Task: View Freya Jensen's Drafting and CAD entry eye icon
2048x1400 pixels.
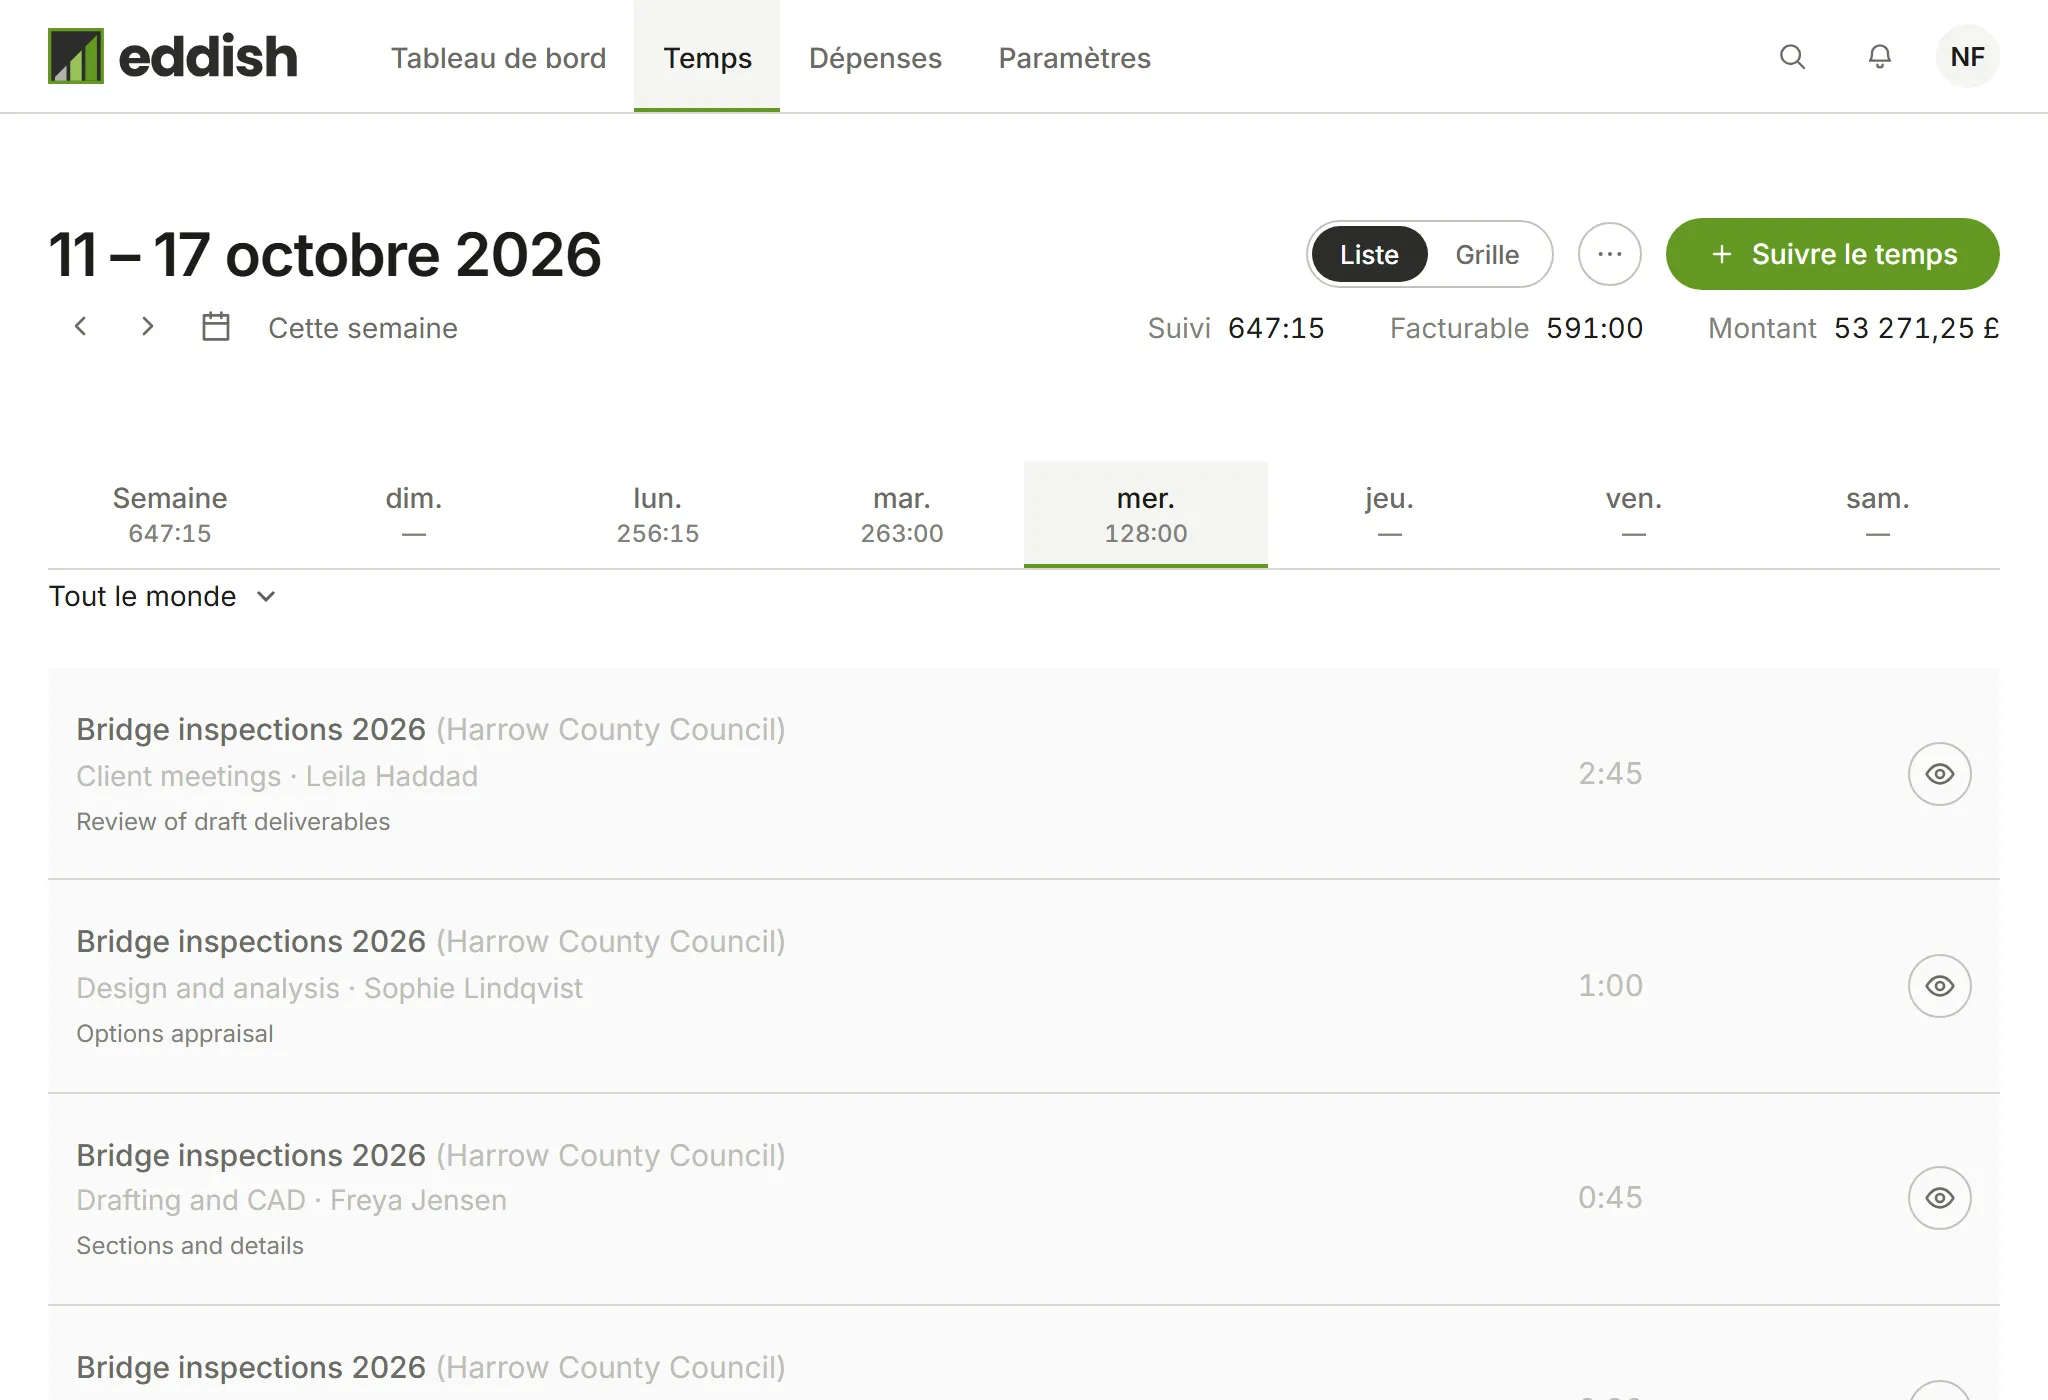Action: click(x=1939, y=1198)
